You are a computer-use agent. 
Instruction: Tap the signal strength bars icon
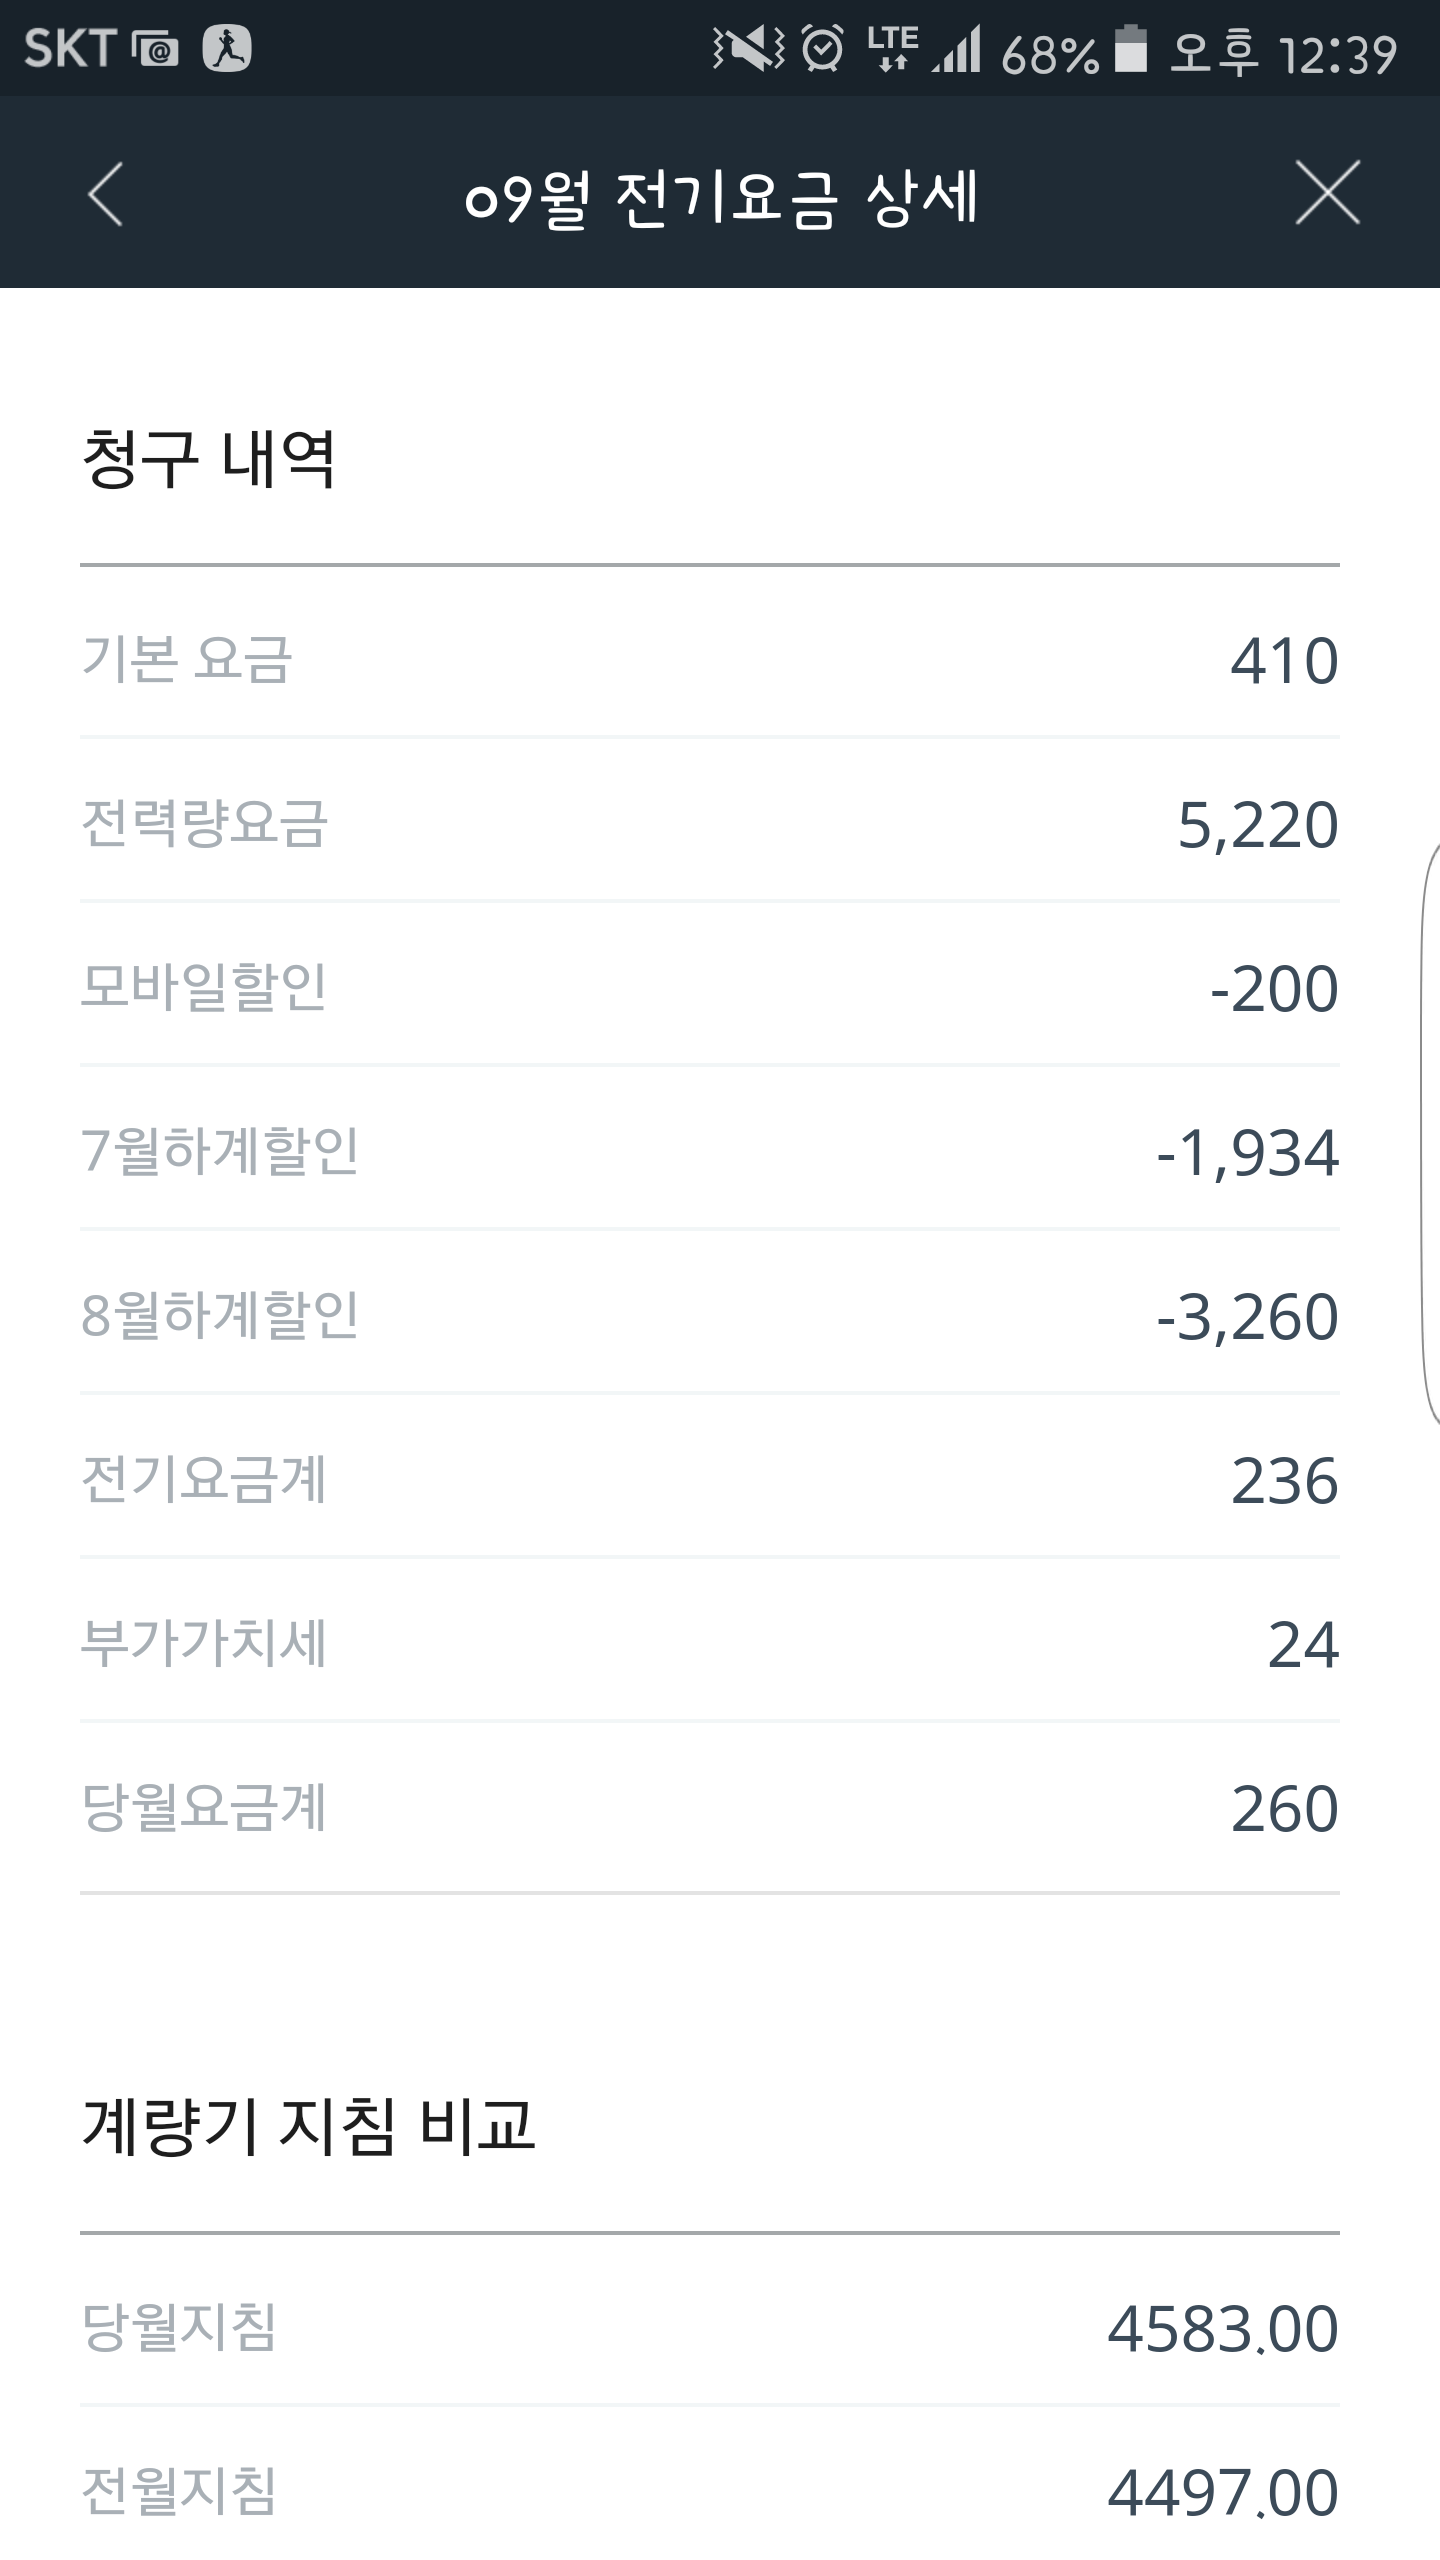point(957,50)
